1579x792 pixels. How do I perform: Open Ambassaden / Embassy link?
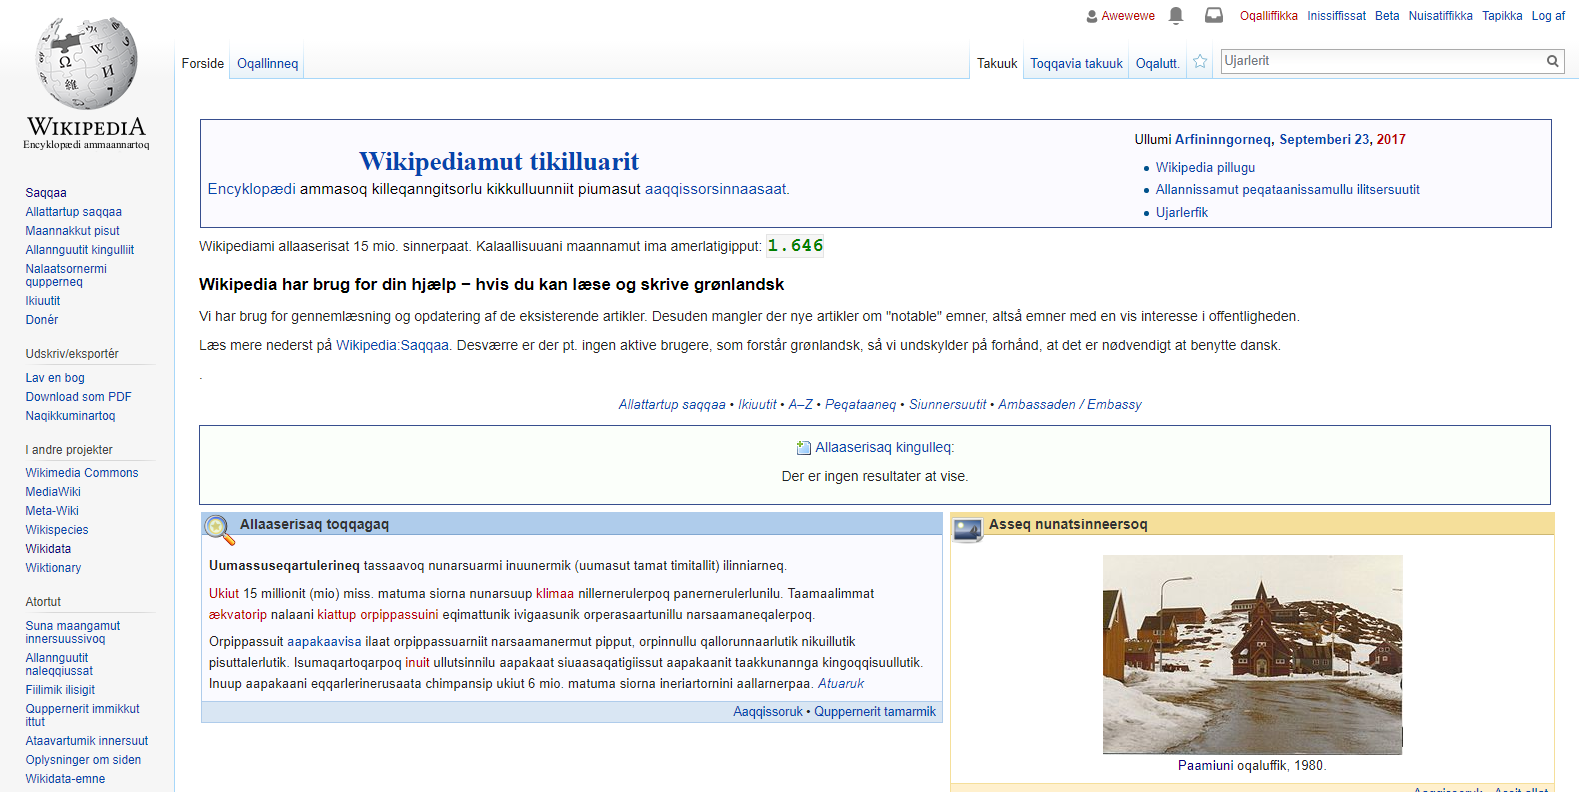click(x=1069, y=405)
